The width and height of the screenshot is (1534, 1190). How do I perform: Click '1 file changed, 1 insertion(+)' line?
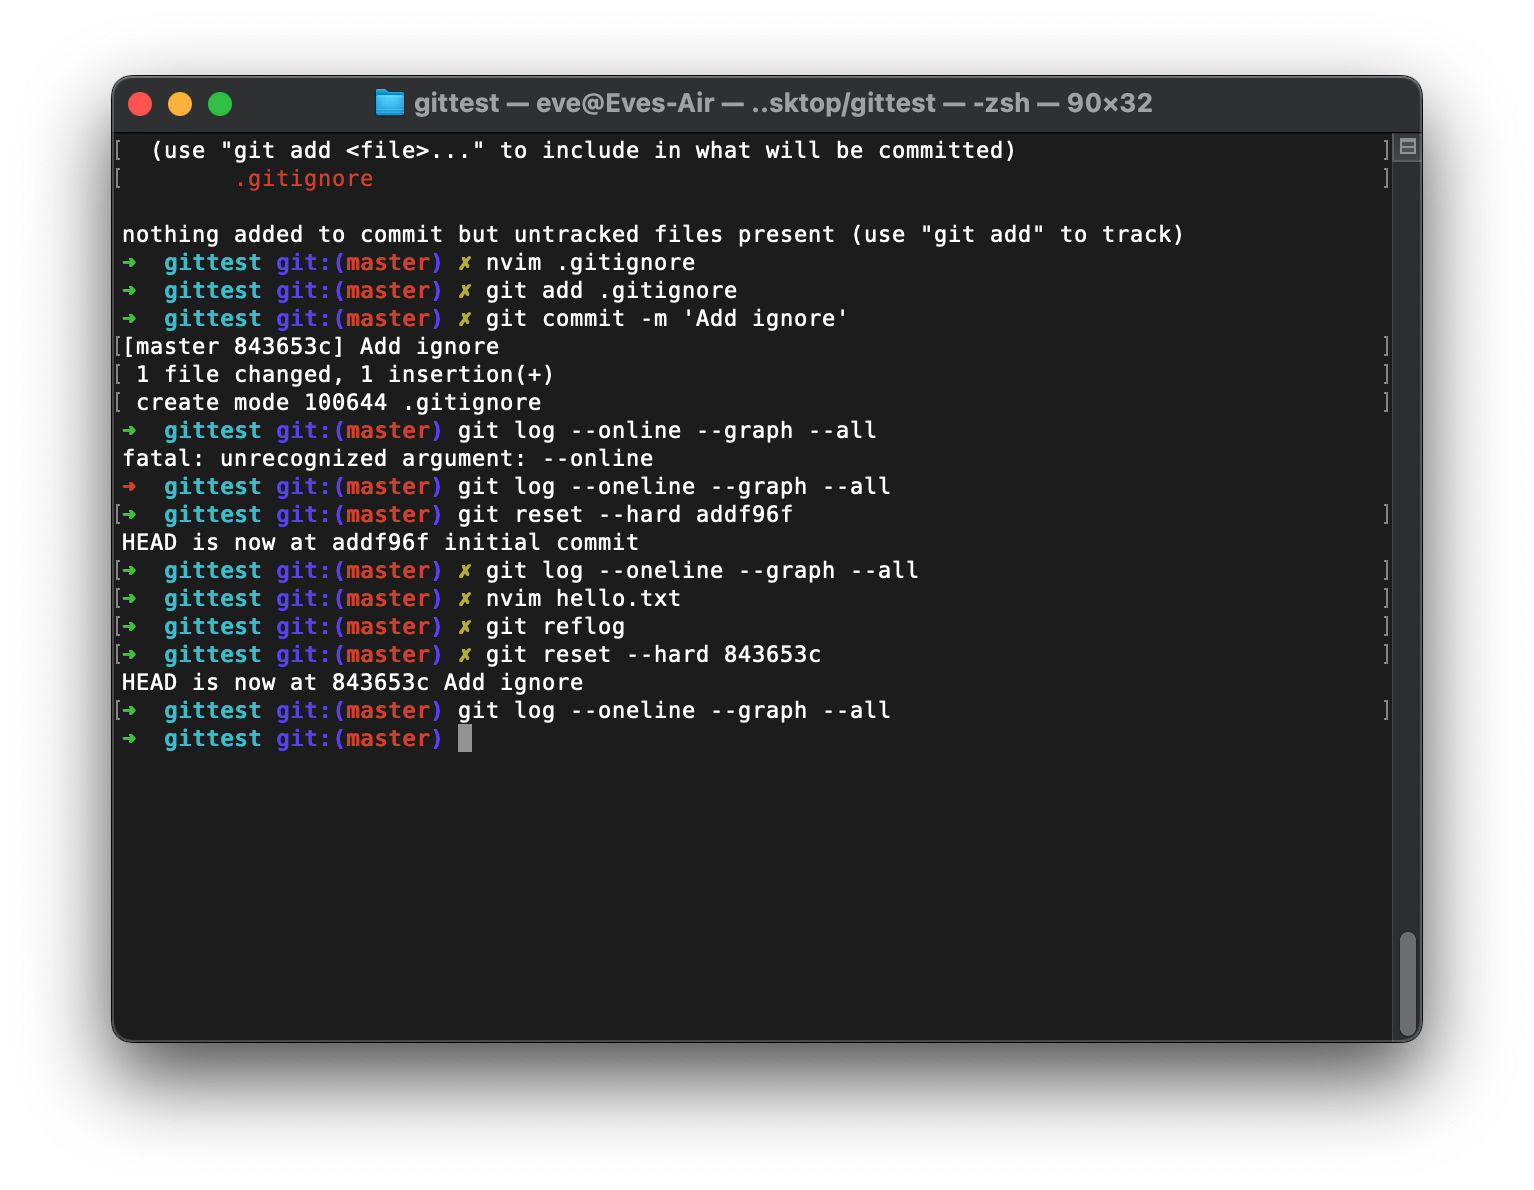click(345, 375)
